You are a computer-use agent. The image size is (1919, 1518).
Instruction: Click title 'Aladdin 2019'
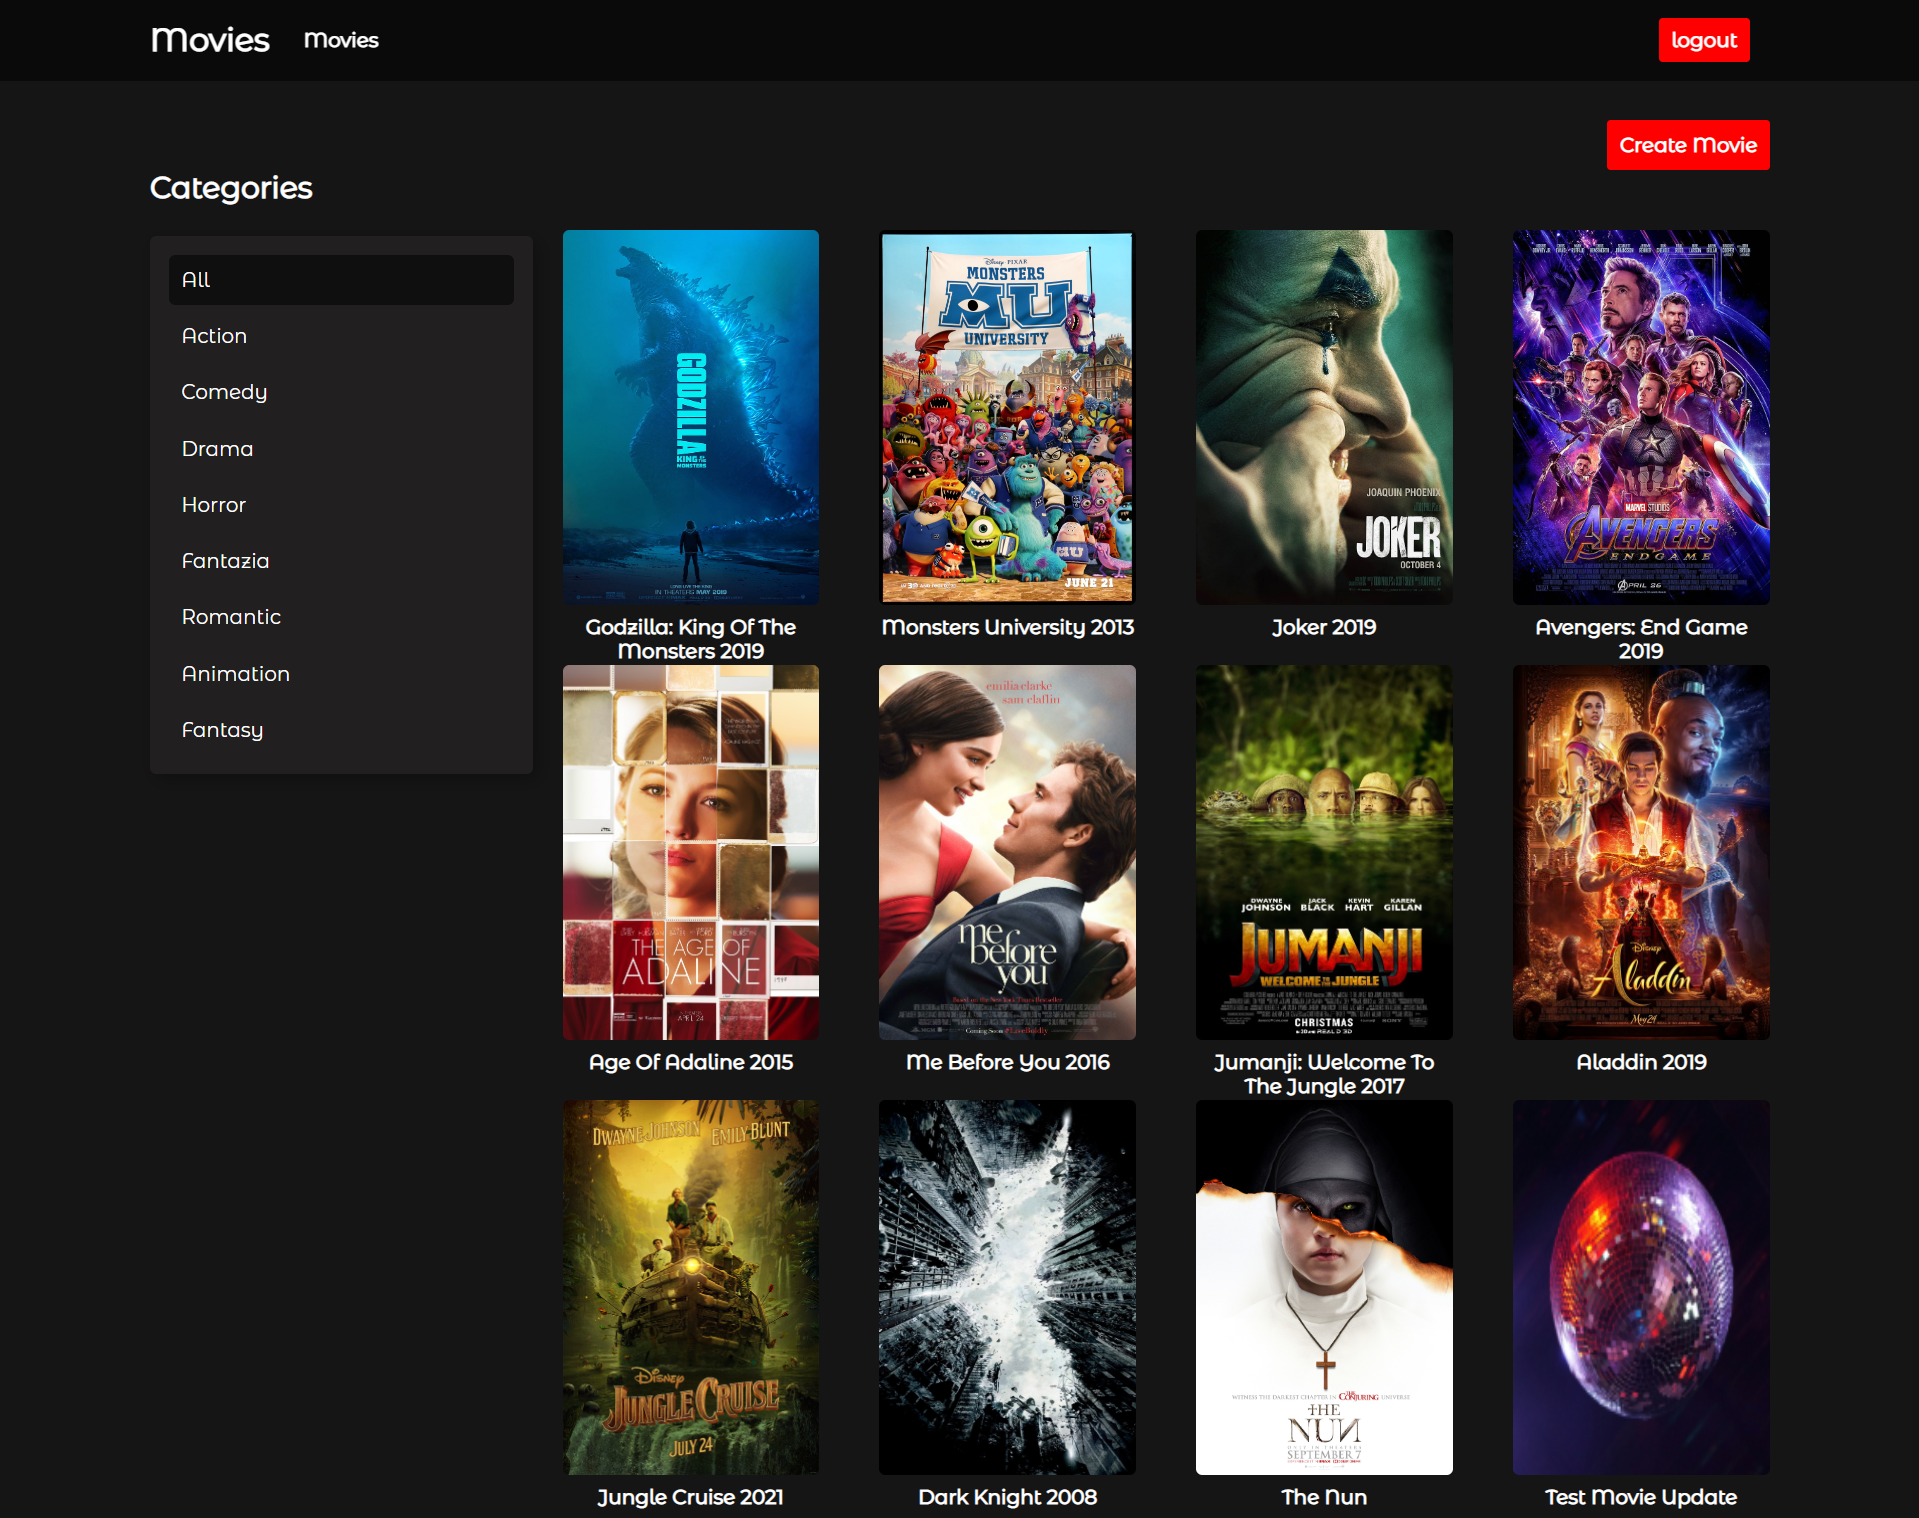[x=1641, y=1062]
